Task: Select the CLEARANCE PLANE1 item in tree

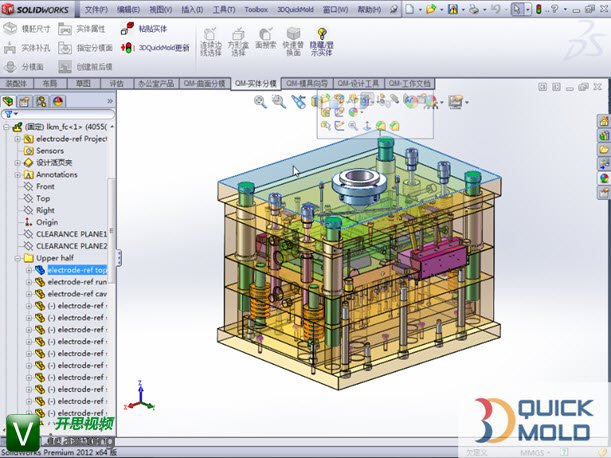Action: click(69, 234)
